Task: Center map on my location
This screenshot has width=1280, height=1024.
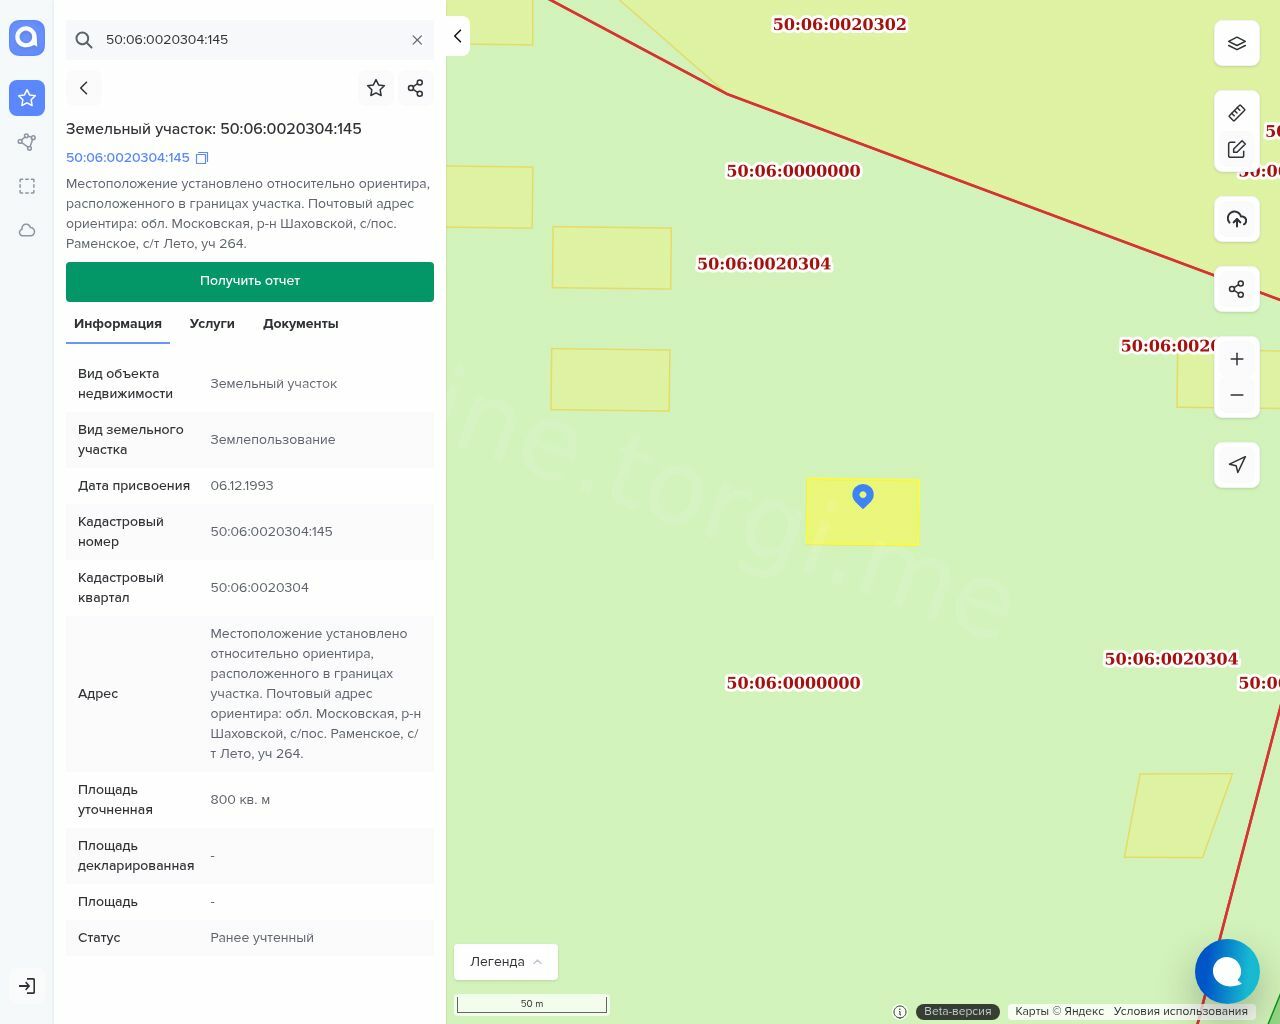Action: 1237,465
